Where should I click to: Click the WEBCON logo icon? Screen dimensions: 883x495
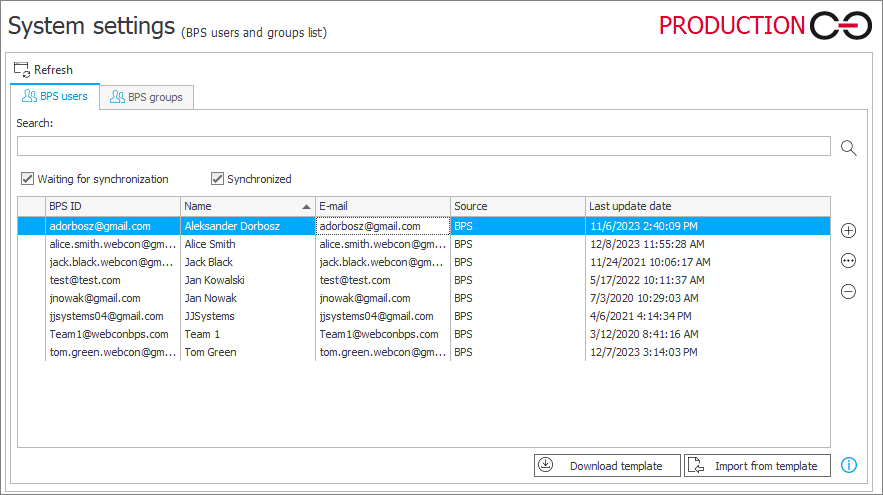(x=841, y=25)
